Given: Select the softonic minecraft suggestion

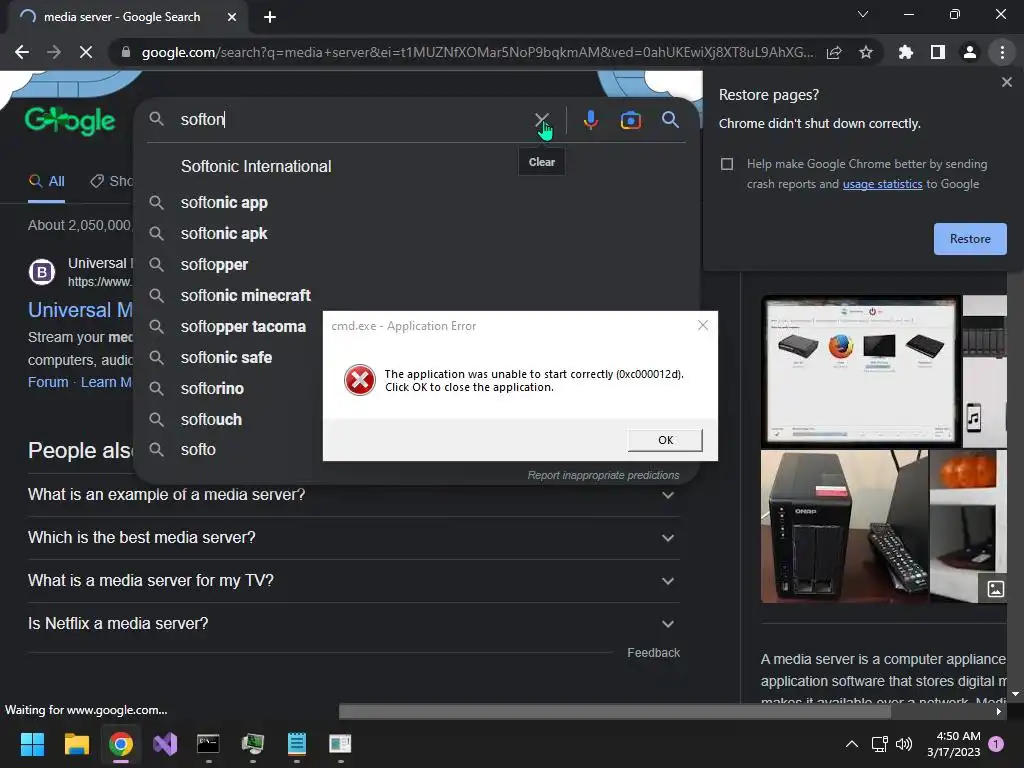Looking at the screenshot, I should [246, 295].
